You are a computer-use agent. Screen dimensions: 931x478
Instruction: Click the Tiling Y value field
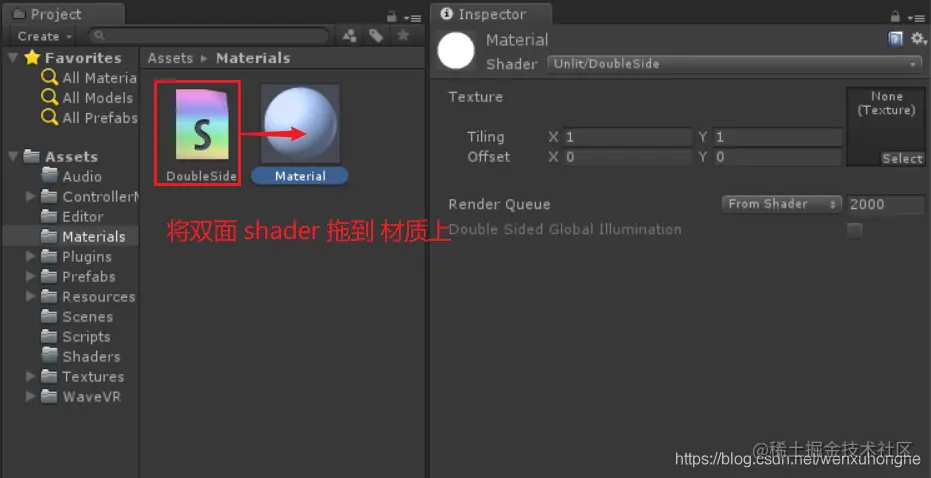tap(778, 138)
